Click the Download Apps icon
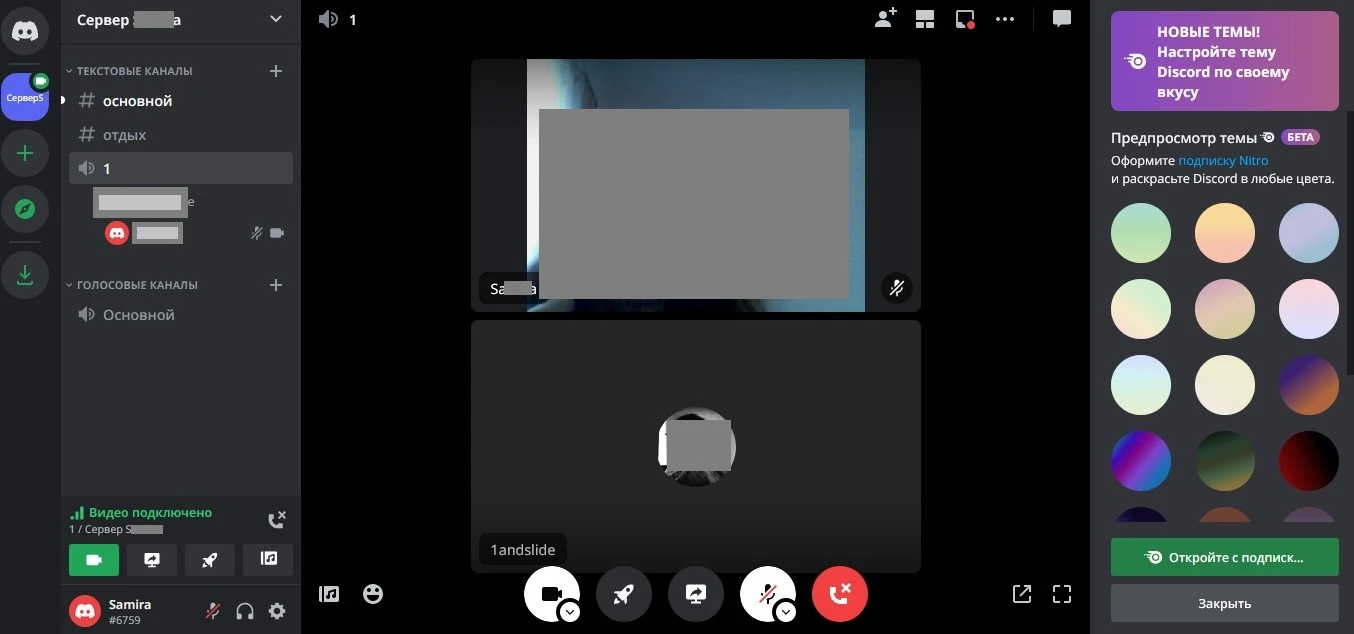Image resolution: width=1354 pixels, height=634 pixels. tap(25, 275)
